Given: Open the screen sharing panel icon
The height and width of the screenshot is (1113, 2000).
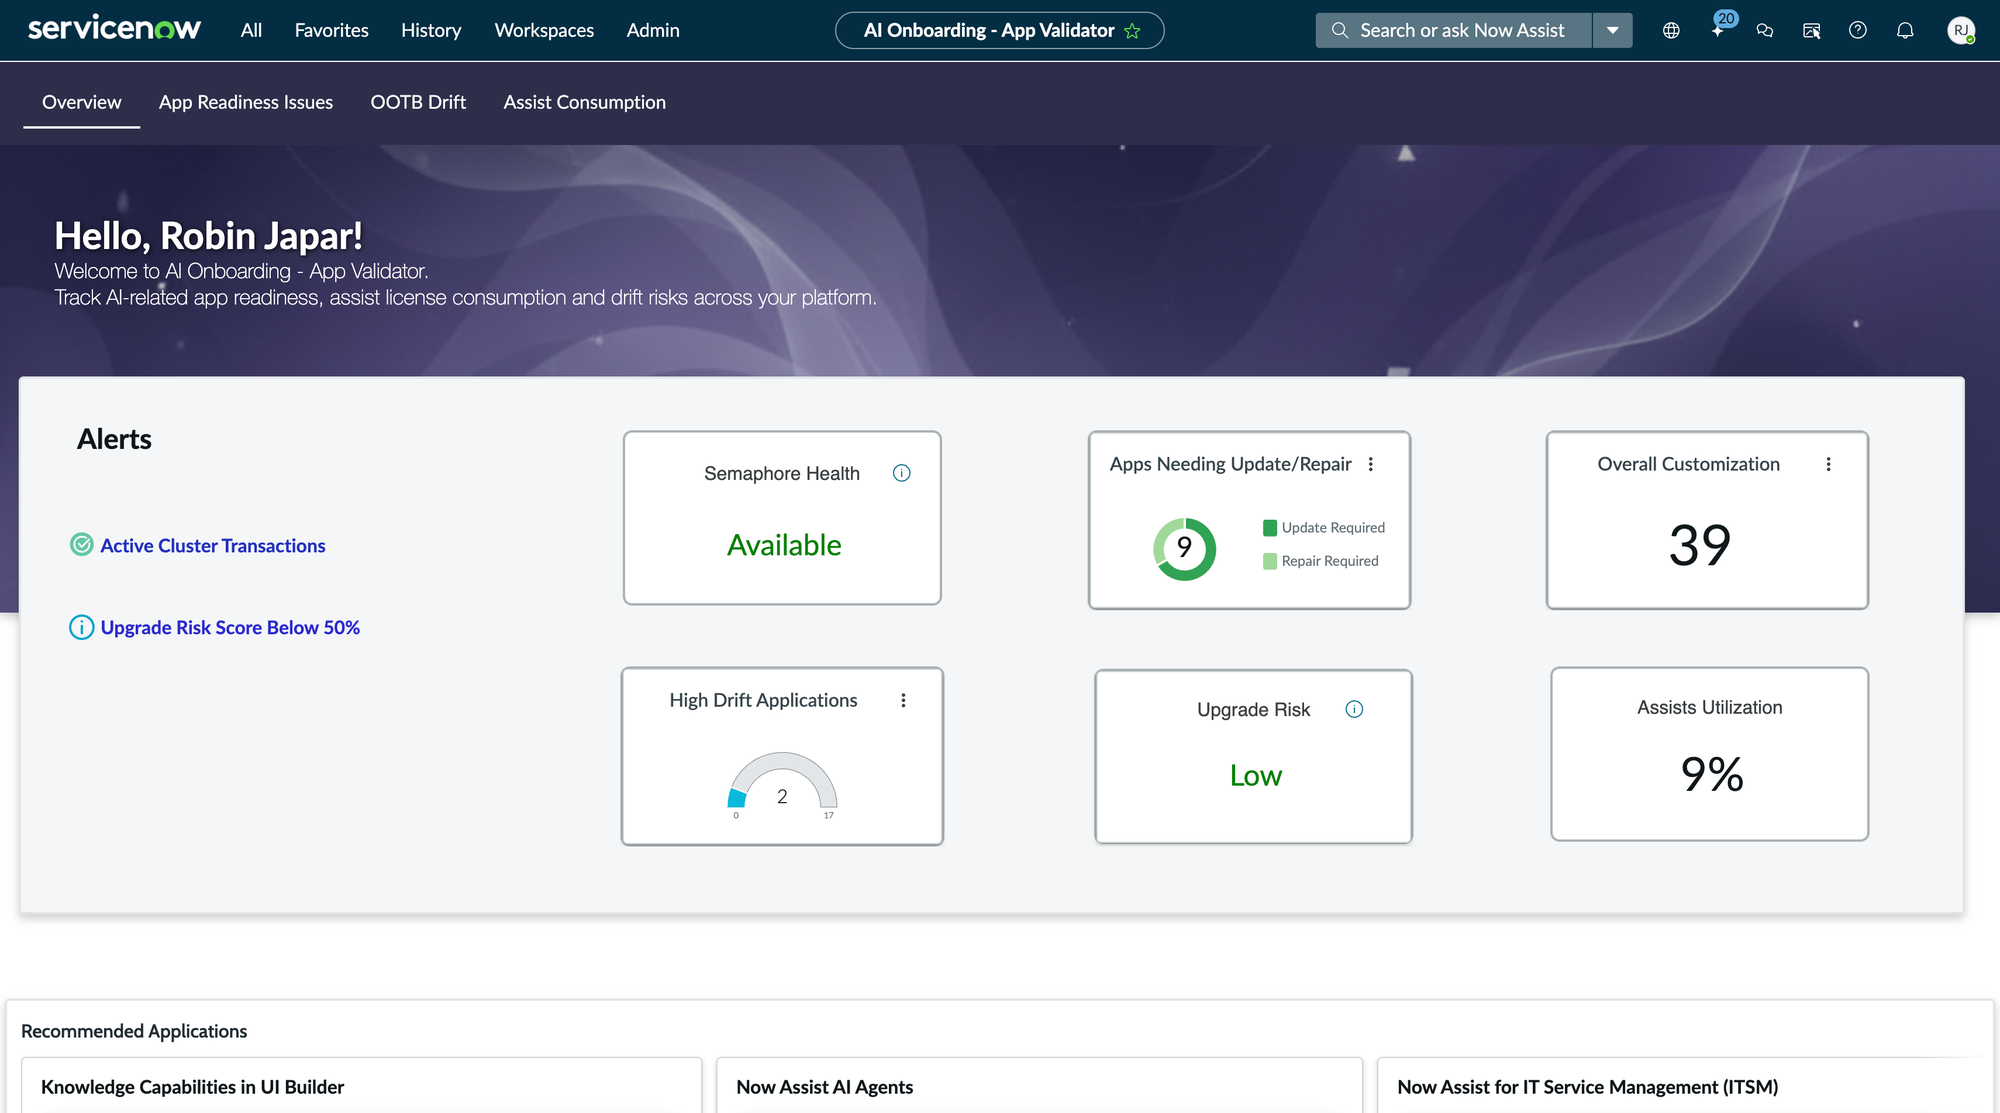Looking at the screenshot, I should tap(1812, 31).
